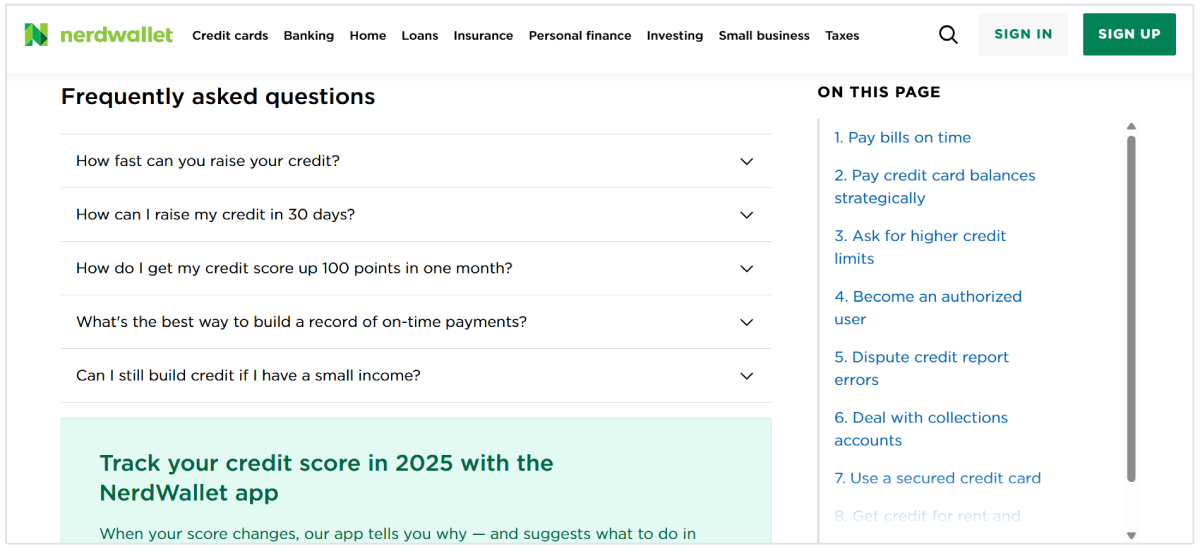Click the NerdWallet logo icon
Screen dimensions: 1200x549
(x=36, y=35)
